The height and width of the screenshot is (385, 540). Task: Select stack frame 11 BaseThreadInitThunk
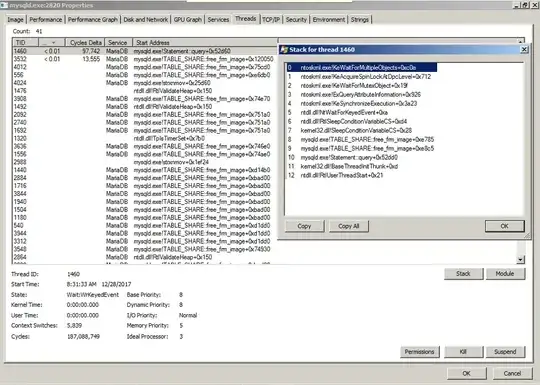click(x=362, y=166)
